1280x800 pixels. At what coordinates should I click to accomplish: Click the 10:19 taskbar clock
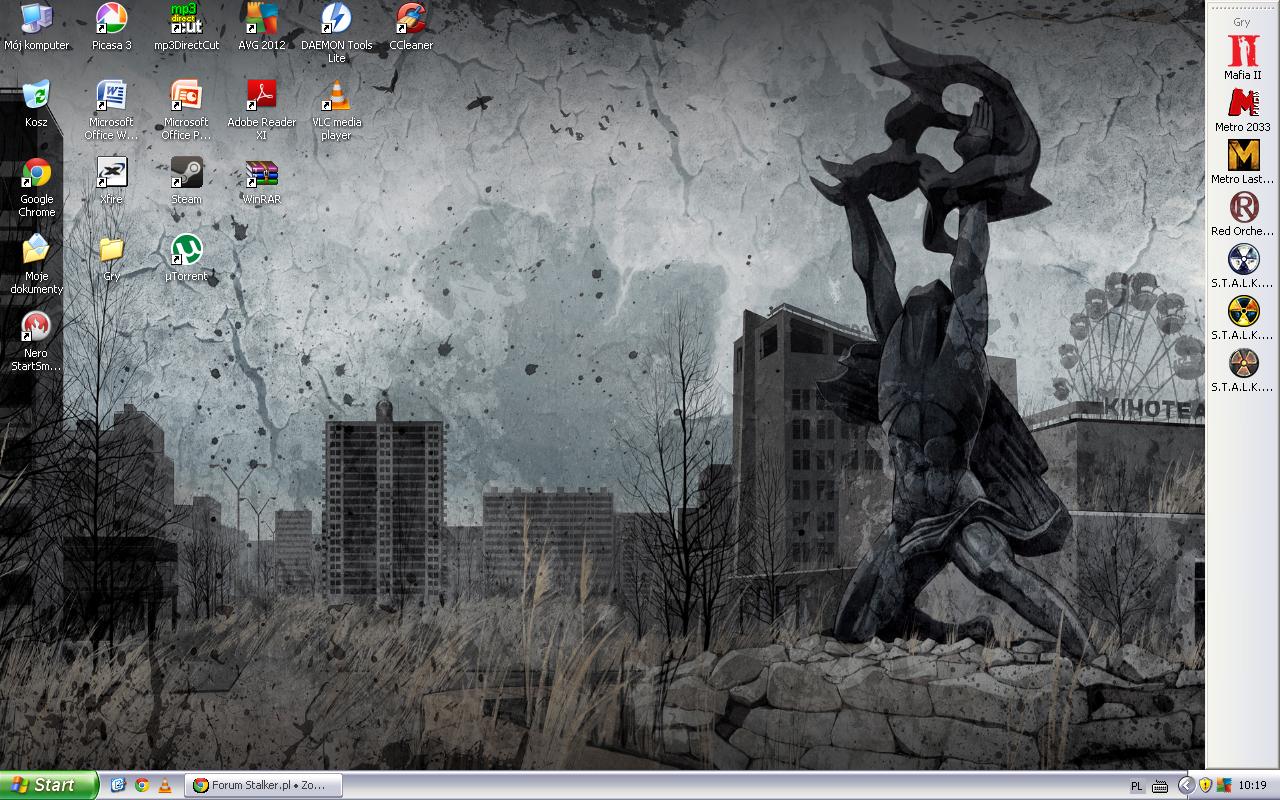point(1252,786)
